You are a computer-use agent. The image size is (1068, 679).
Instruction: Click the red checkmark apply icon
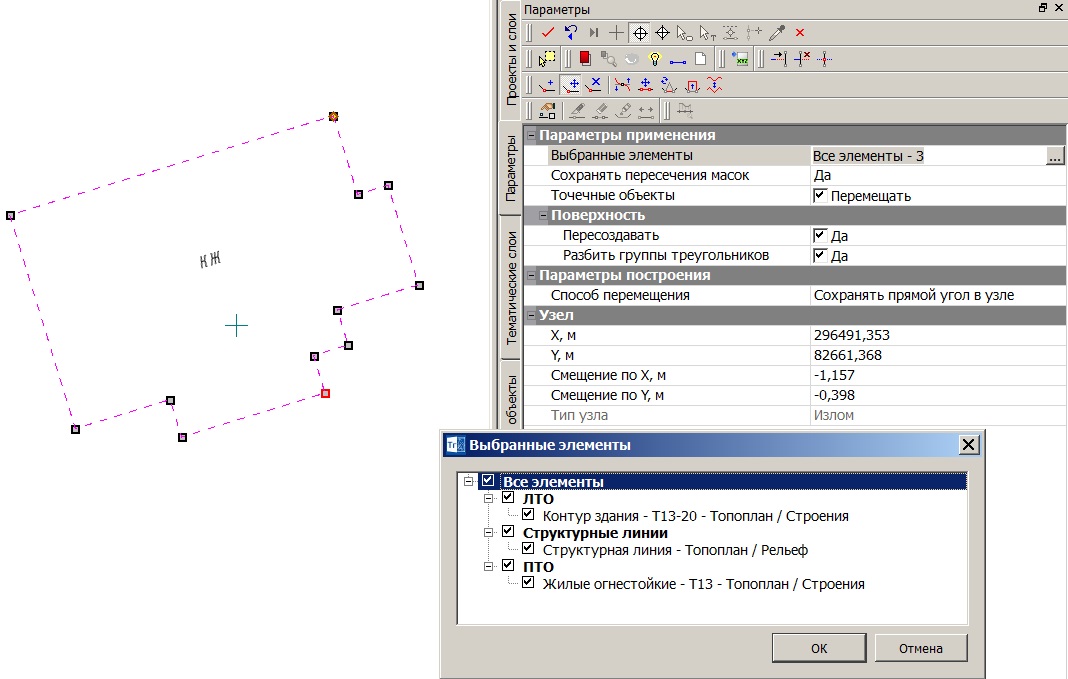coord(548,33)
